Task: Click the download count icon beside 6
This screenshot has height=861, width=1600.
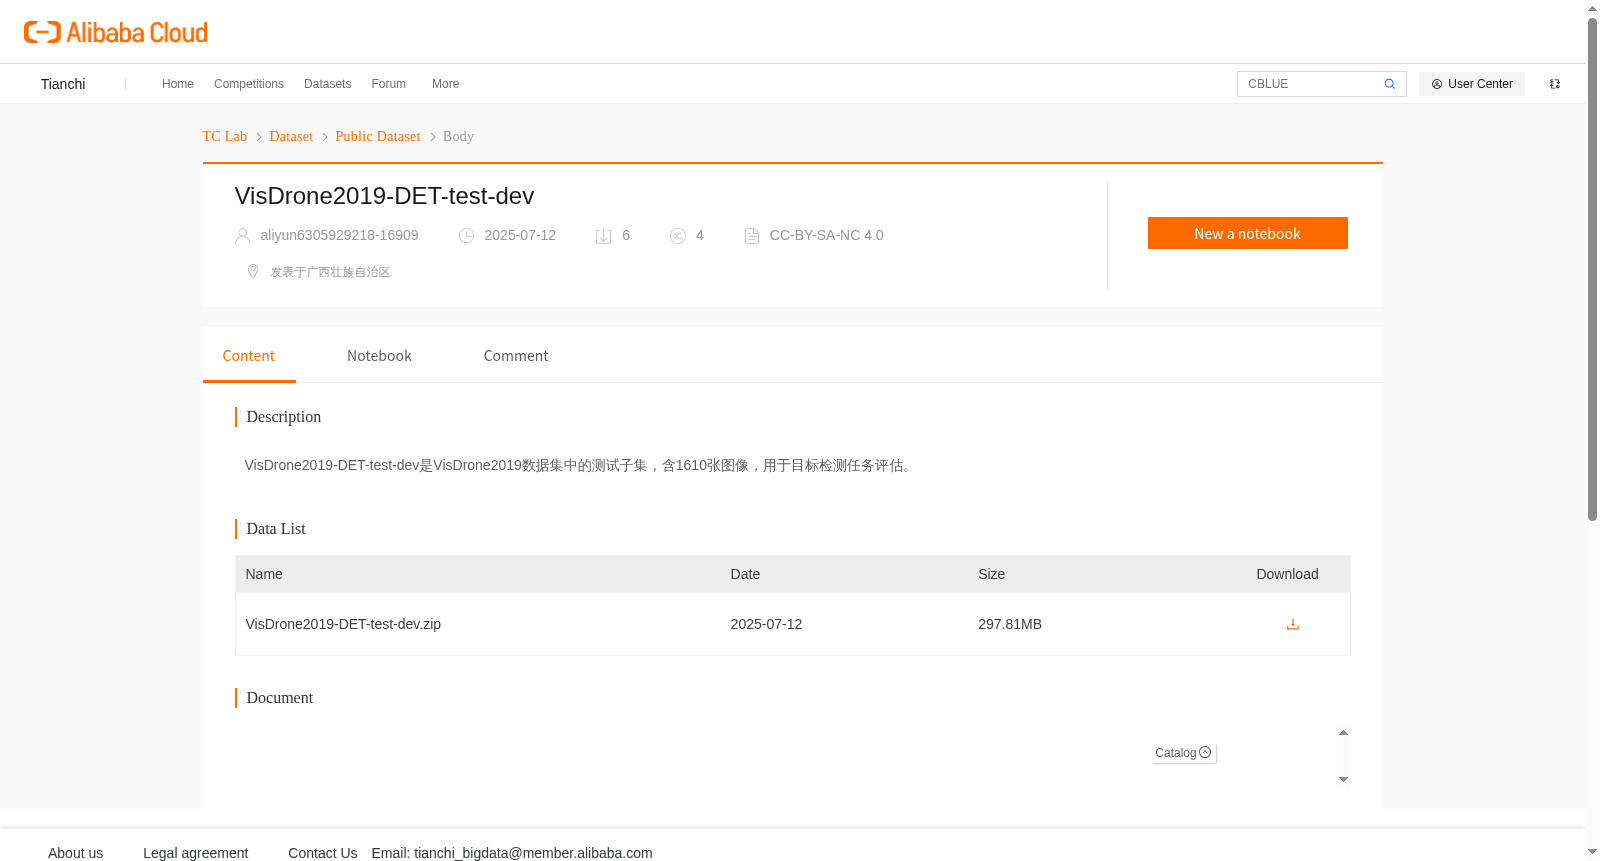Action: click(603, 236)
